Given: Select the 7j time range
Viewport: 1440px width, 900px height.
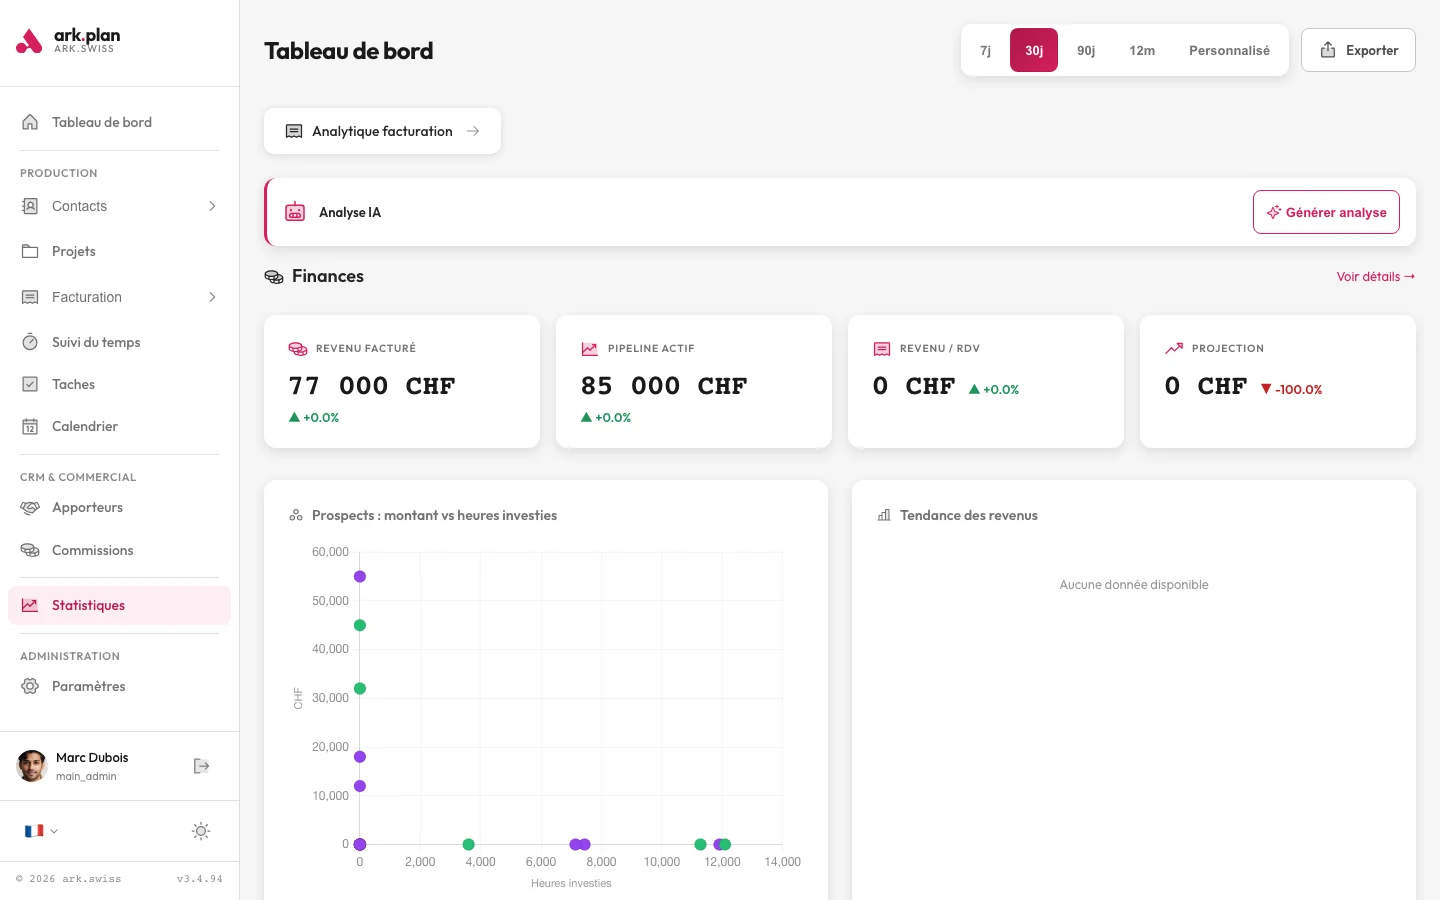Looking at the screenshot, I should click(985, 50).
